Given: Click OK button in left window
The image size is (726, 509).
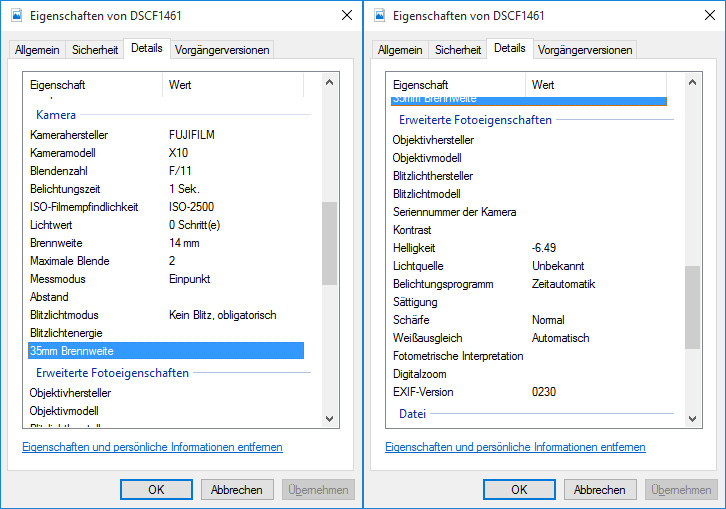Looking at the screenshot, I should (156, 490).
